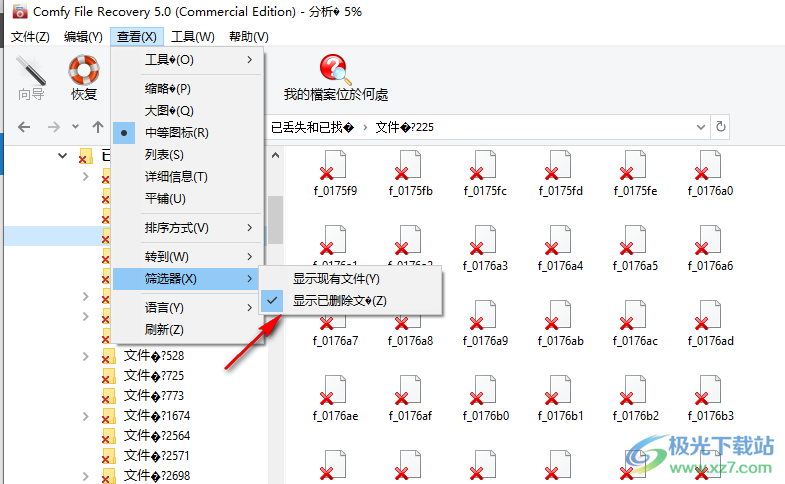Select deleted file f_0175fb
The width and height of the screenshot is (785, 484).
click(x=410, y=173)
